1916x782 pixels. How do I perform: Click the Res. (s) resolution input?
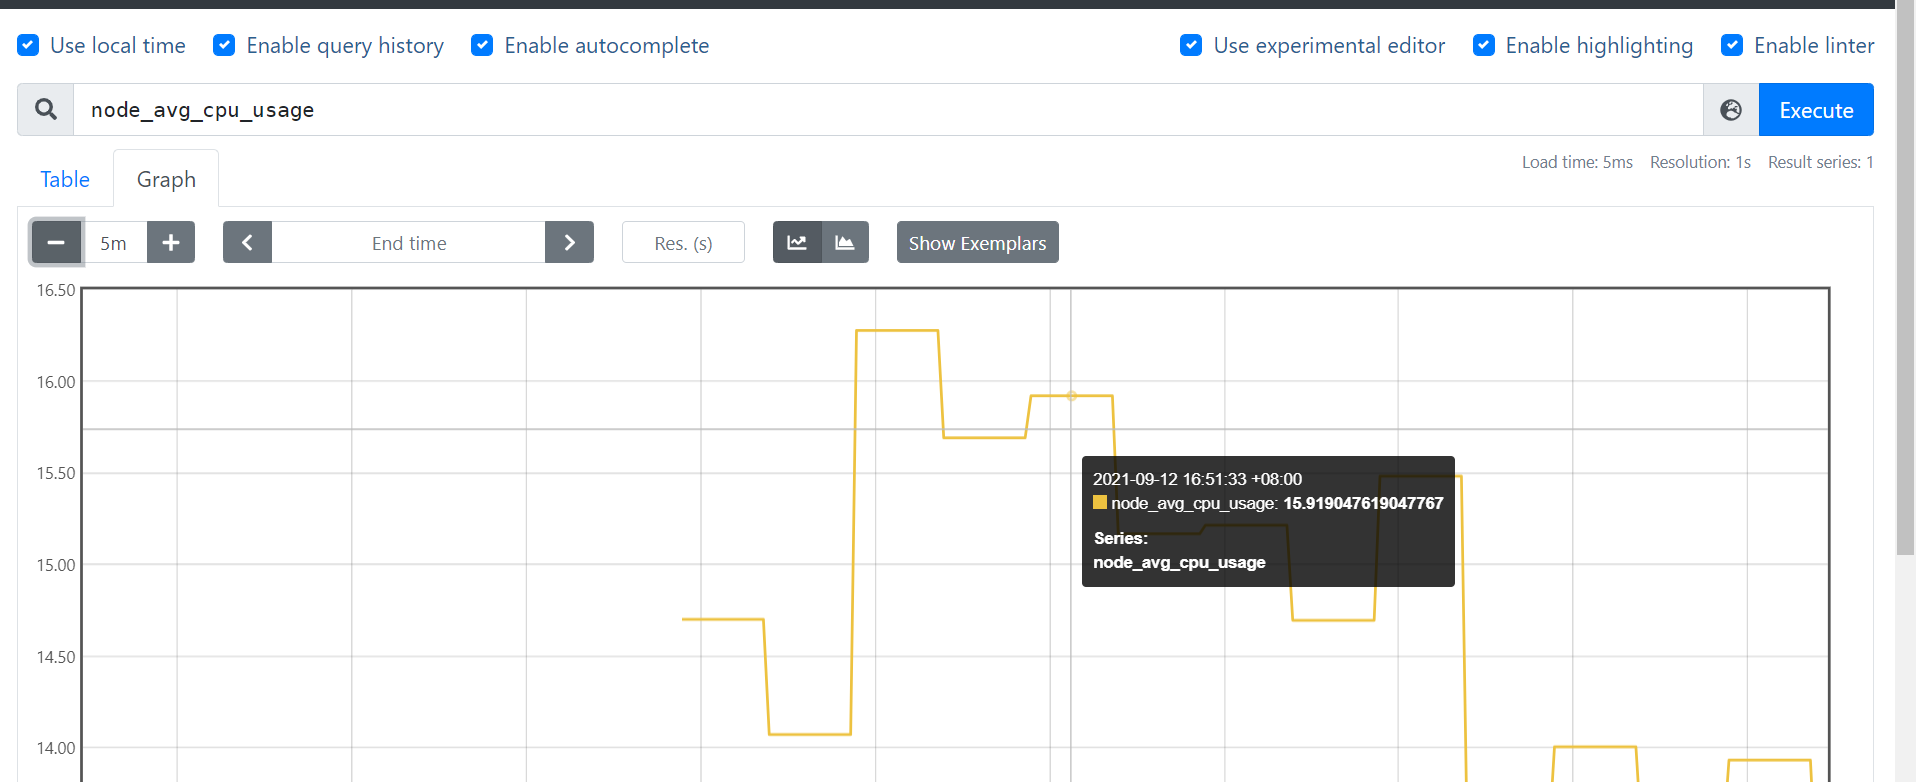pos(683,242)
